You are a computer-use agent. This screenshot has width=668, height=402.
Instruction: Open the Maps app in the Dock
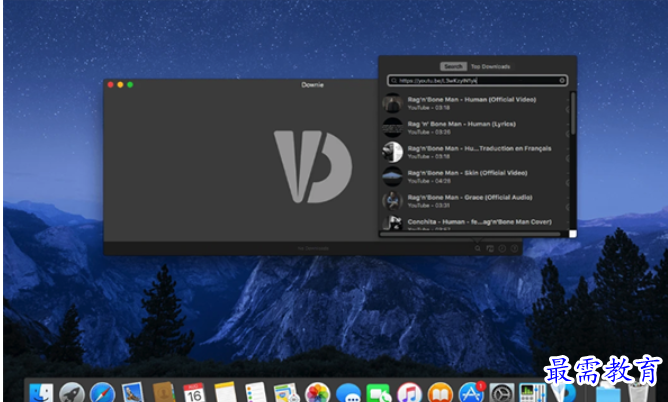[287, 393]
